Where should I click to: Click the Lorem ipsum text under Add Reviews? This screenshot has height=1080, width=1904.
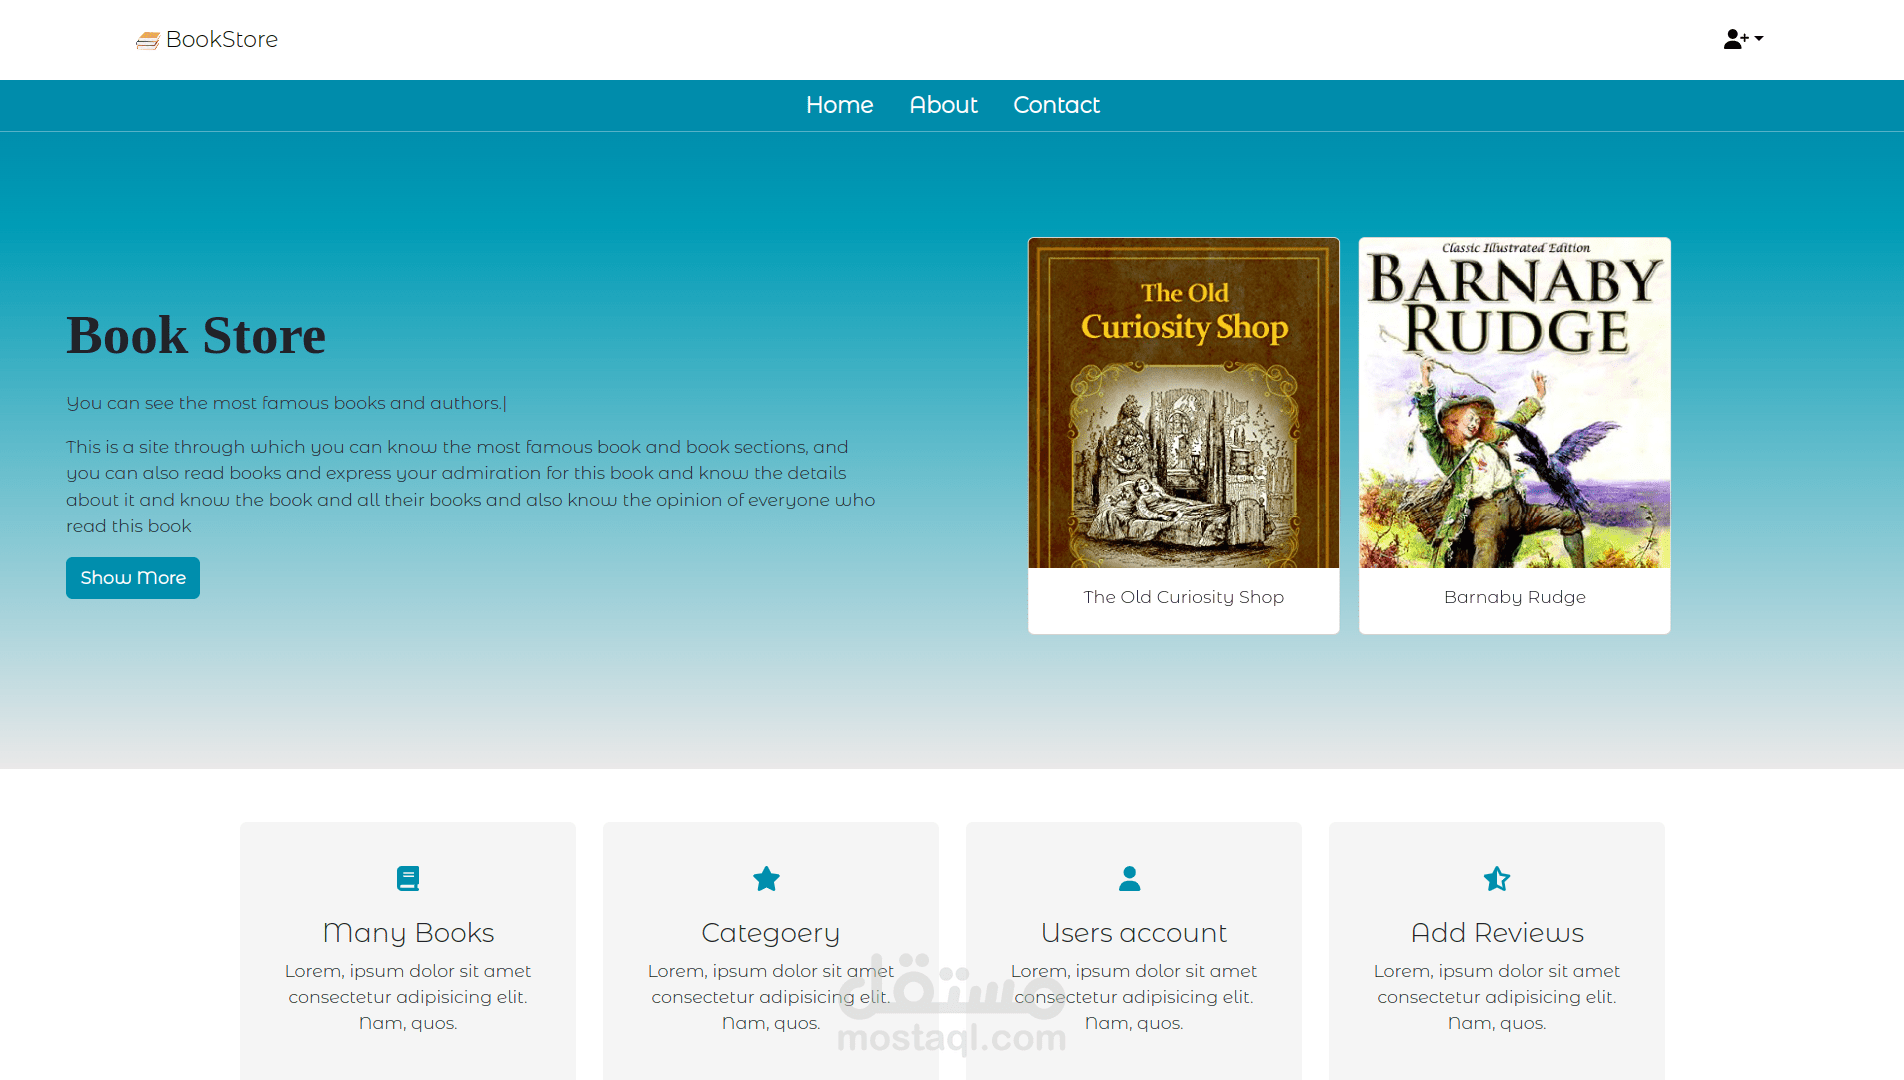point(1497,997)
